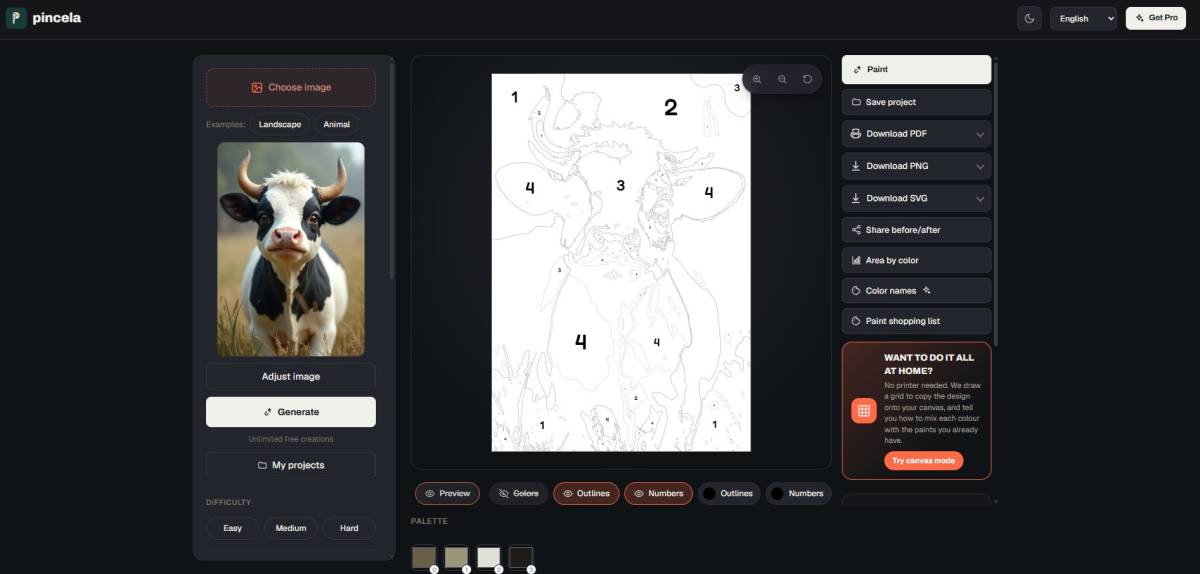Select Easy difficulty
Viewport: 1200px width, 574px height.
pos(232,528)
